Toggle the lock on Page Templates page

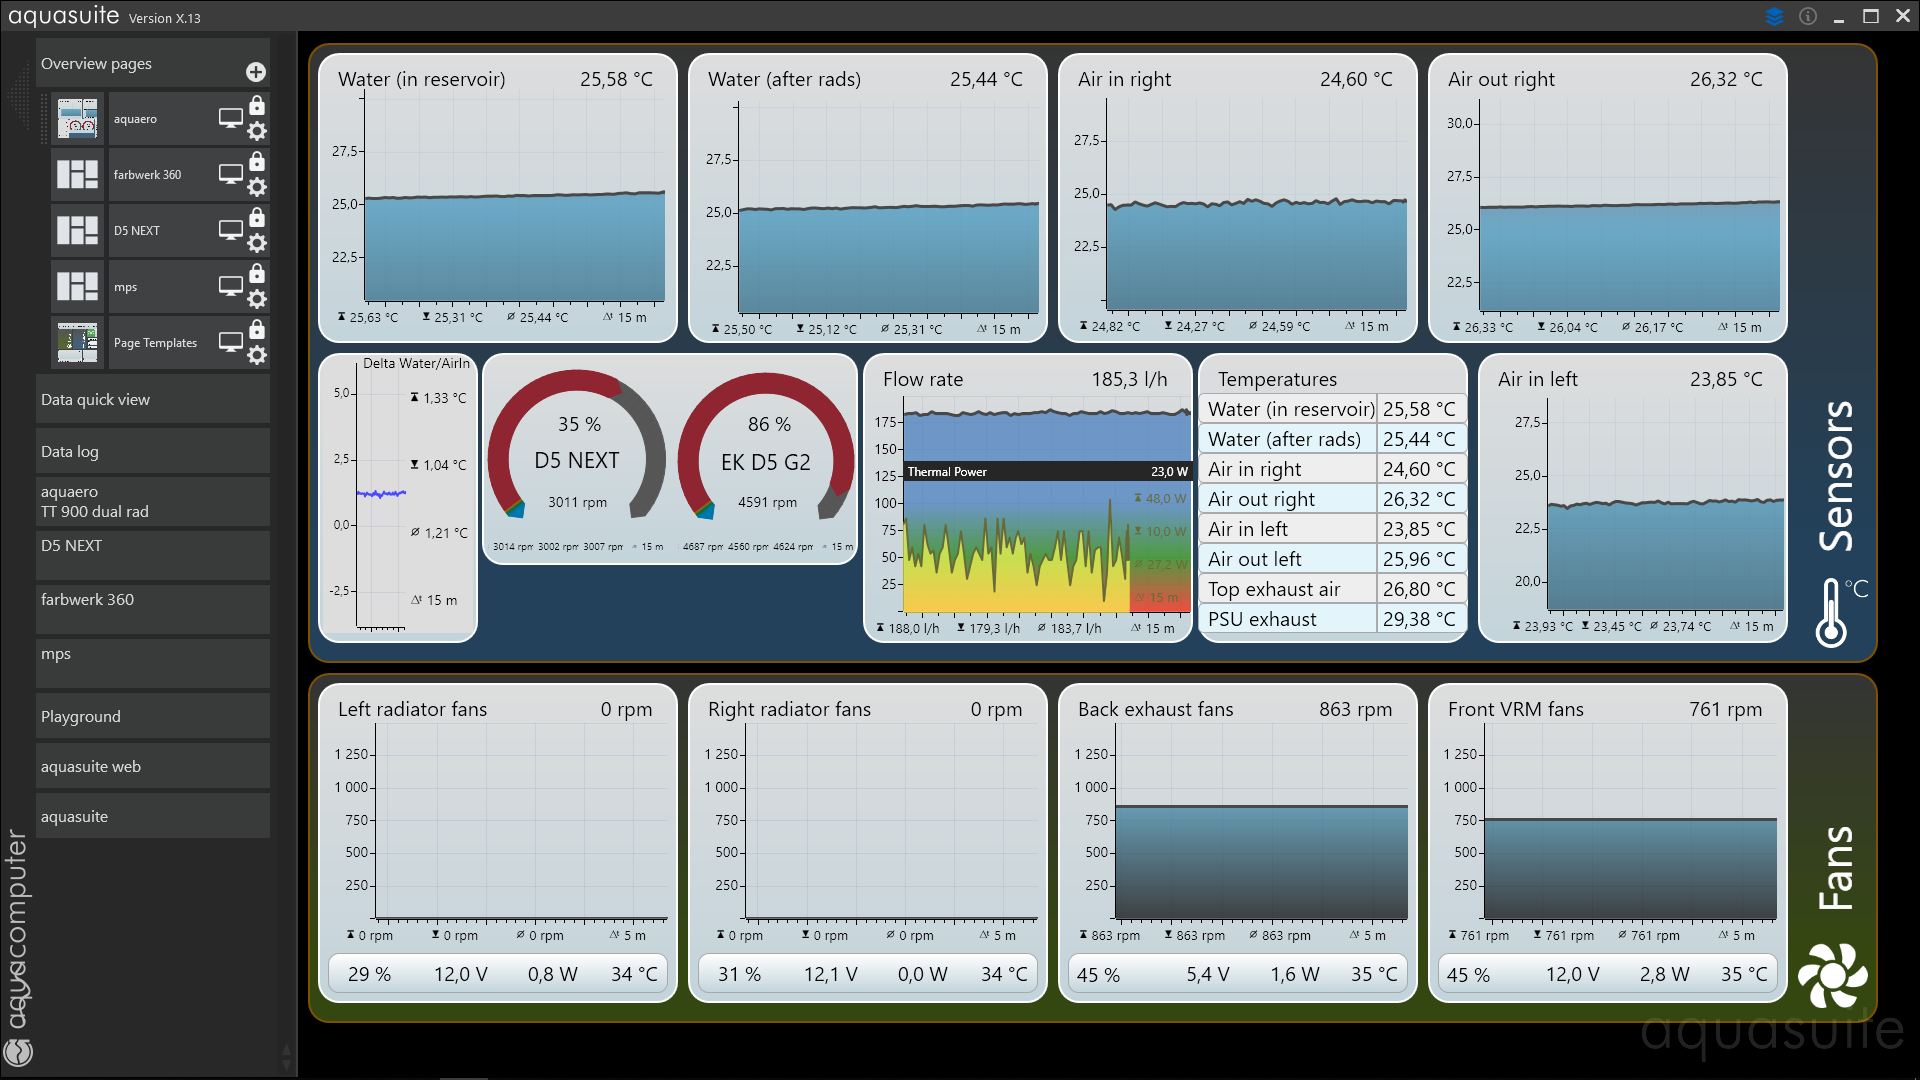[x=257, y=330]
